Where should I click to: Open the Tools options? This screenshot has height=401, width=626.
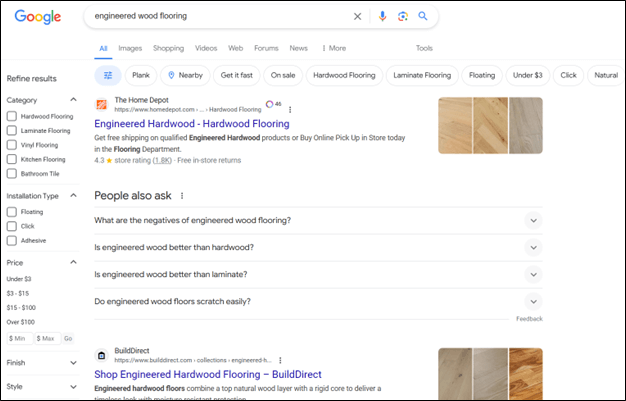(x=424, y=48)
